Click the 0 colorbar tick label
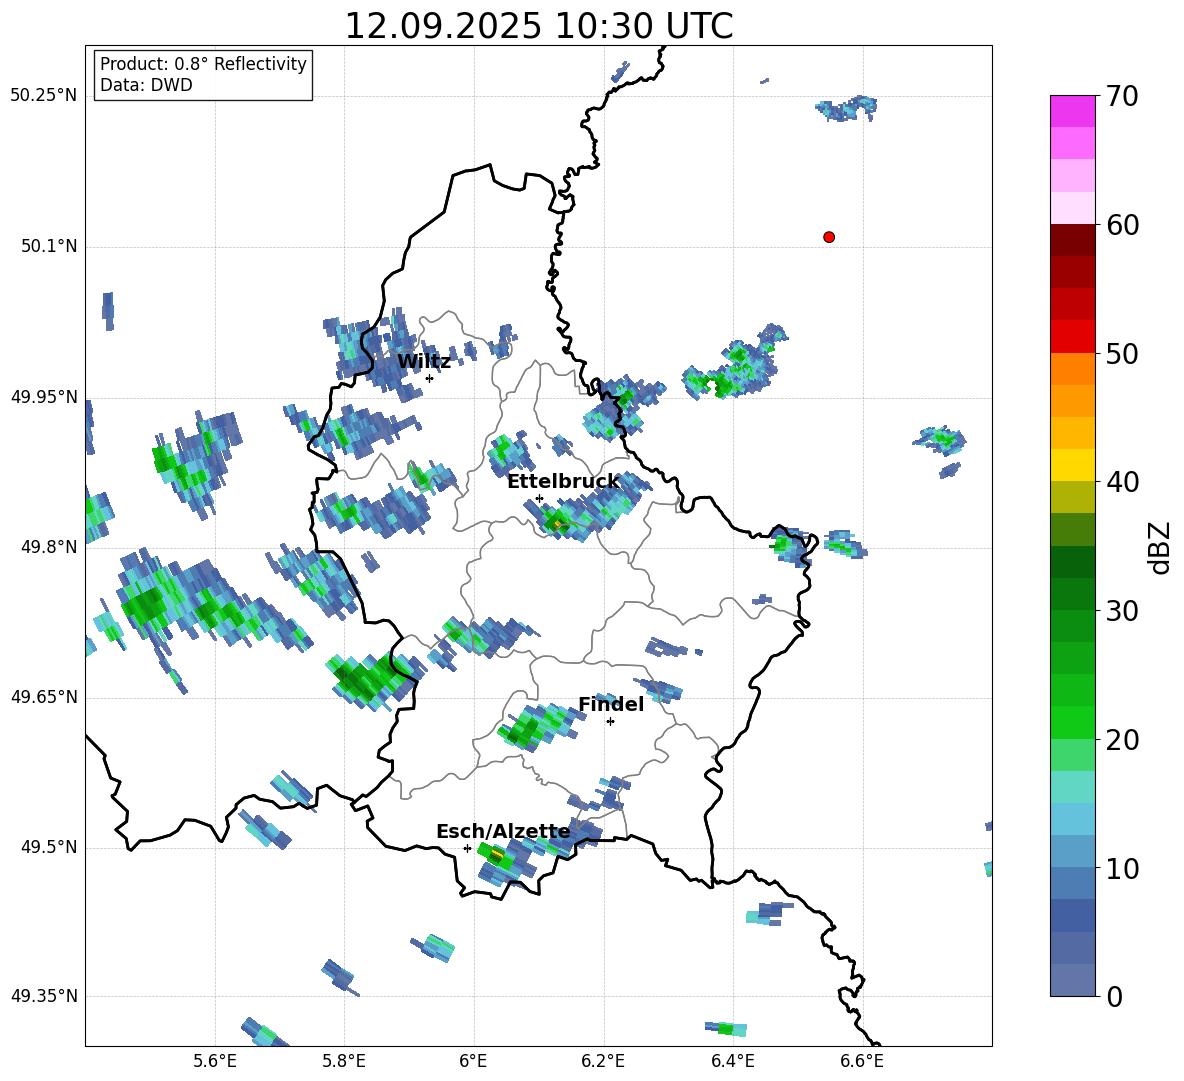1184x1081 pixels. (x=1114, y=996)
